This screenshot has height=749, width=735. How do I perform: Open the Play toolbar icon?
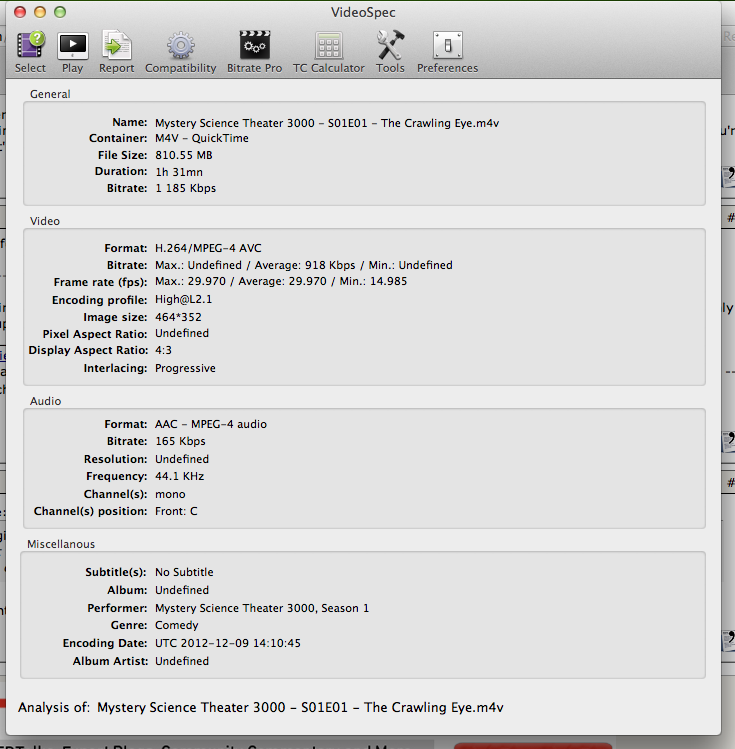point(73,45)
